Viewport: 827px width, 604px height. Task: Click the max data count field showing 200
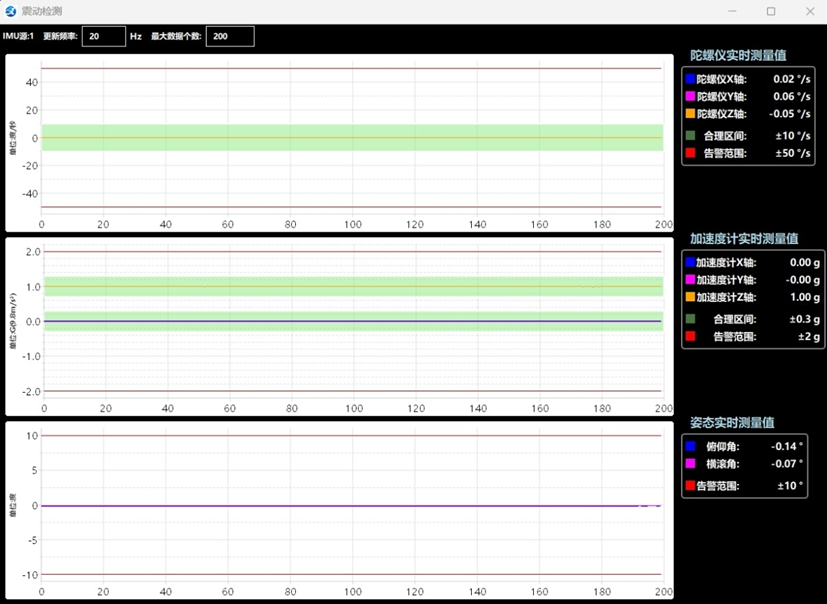[230, 36]
